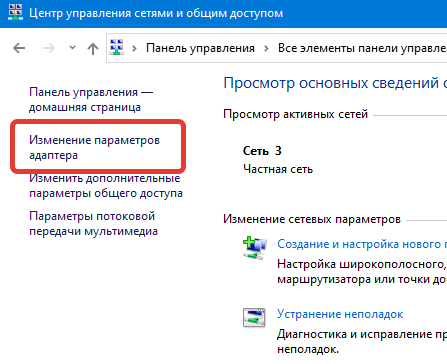Click Настройка широкополосного description text
The width and height of the screenshot is (447, 364).
point(362,272)
